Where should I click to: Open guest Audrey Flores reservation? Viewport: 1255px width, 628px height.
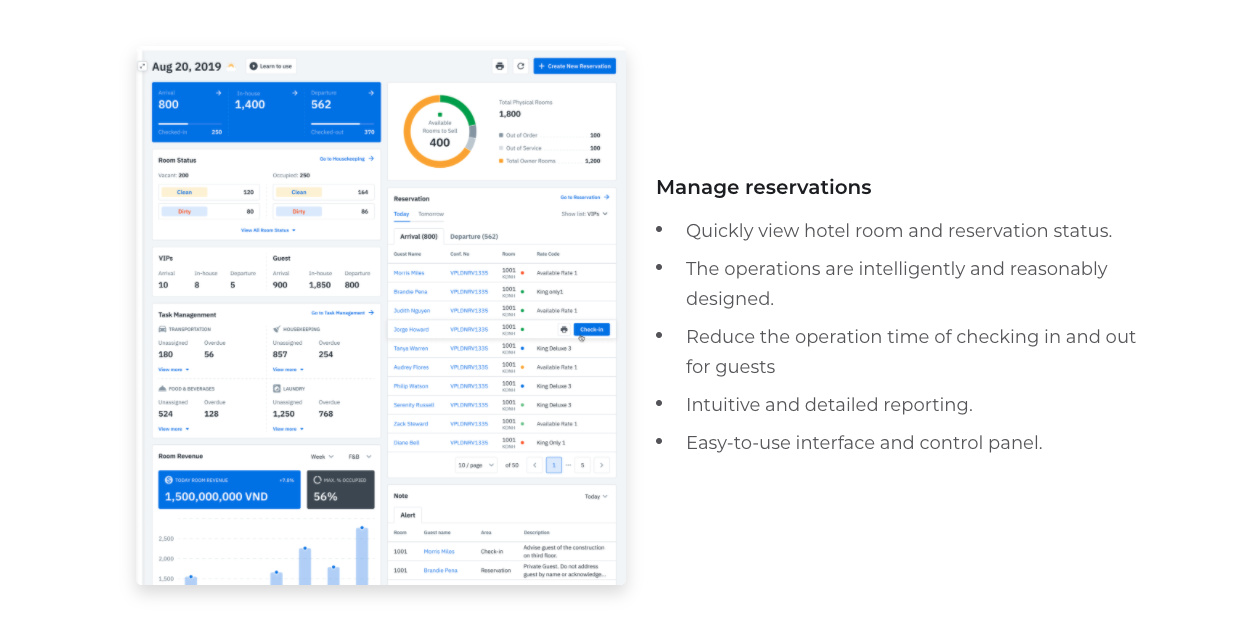coord(410,367)
